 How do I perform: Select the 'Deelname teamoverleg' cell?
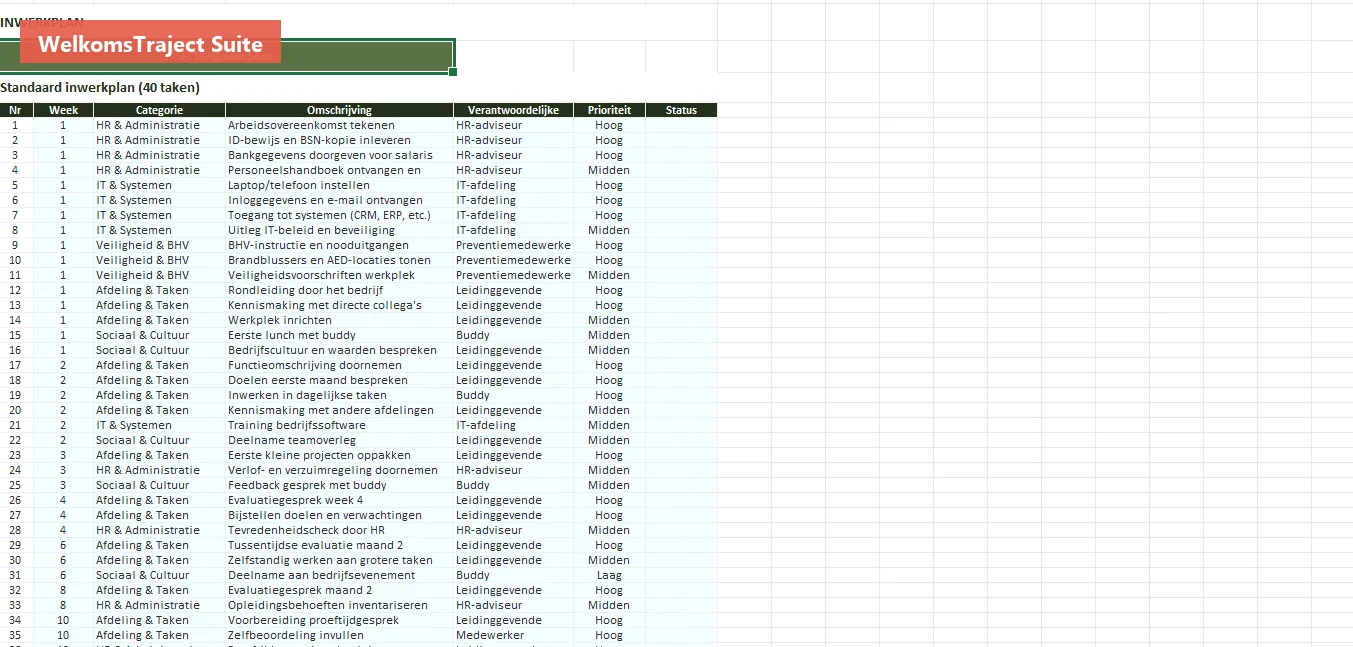point(340,440)
